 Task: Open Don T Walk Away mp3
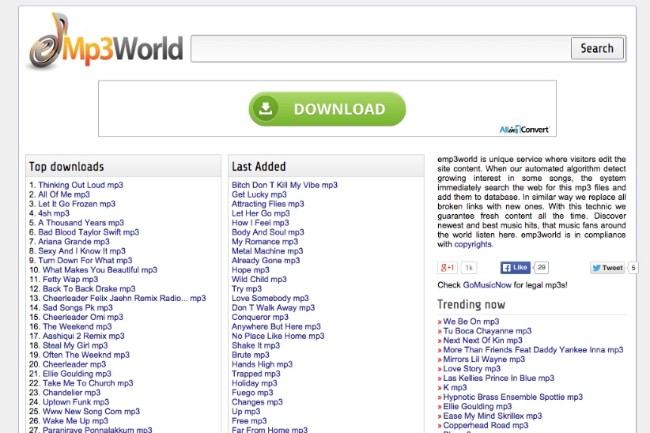point(273,308)
